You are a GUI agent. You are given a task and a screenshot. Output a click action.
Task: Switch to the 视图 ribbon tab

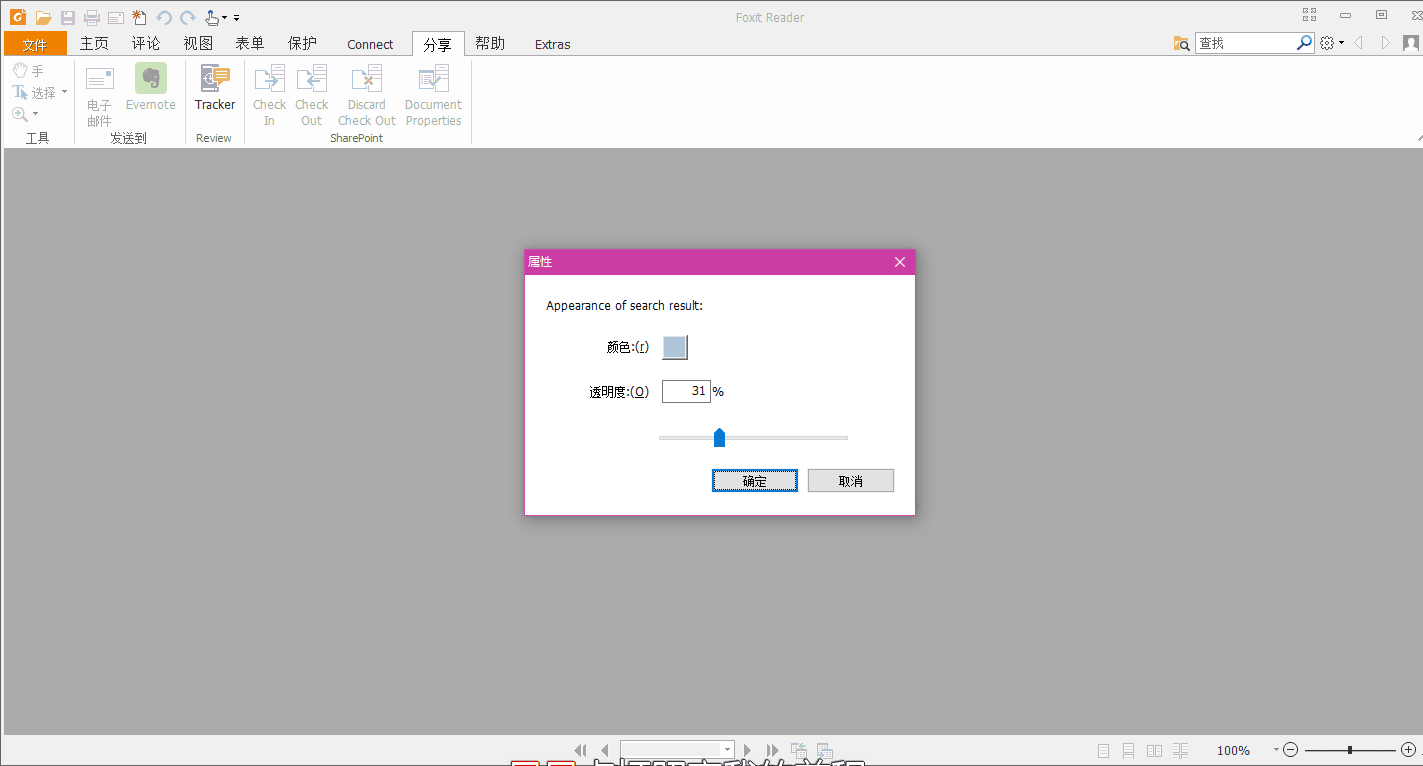click(198, 43)
